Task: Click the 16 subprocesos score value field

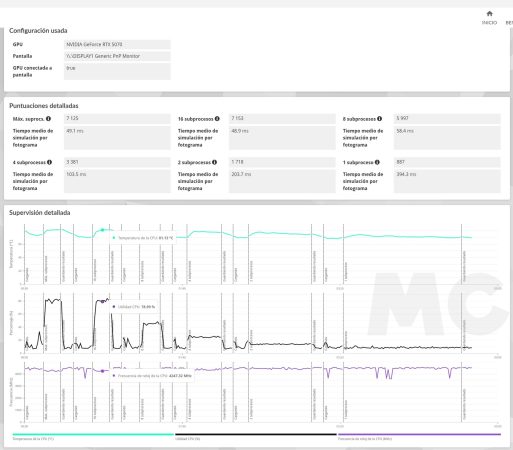Action: coord(282,118)
